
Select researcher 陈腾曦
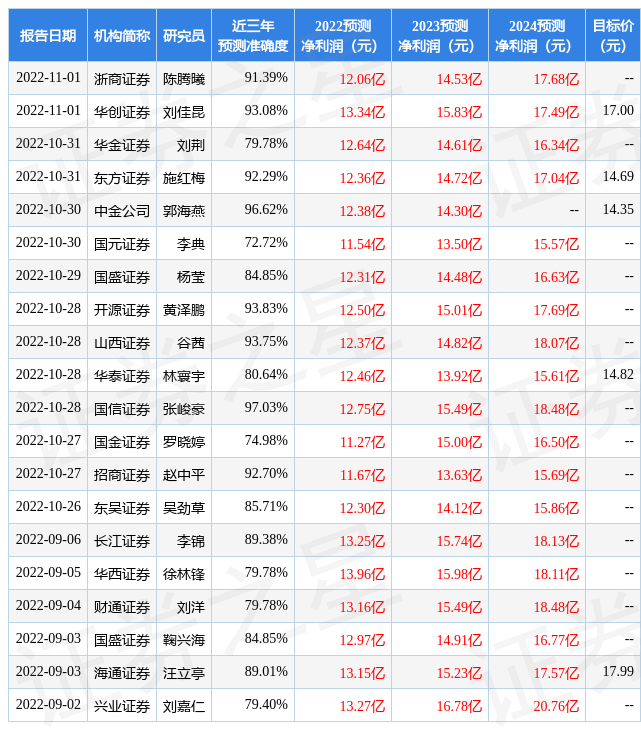[x=184, y=79]
